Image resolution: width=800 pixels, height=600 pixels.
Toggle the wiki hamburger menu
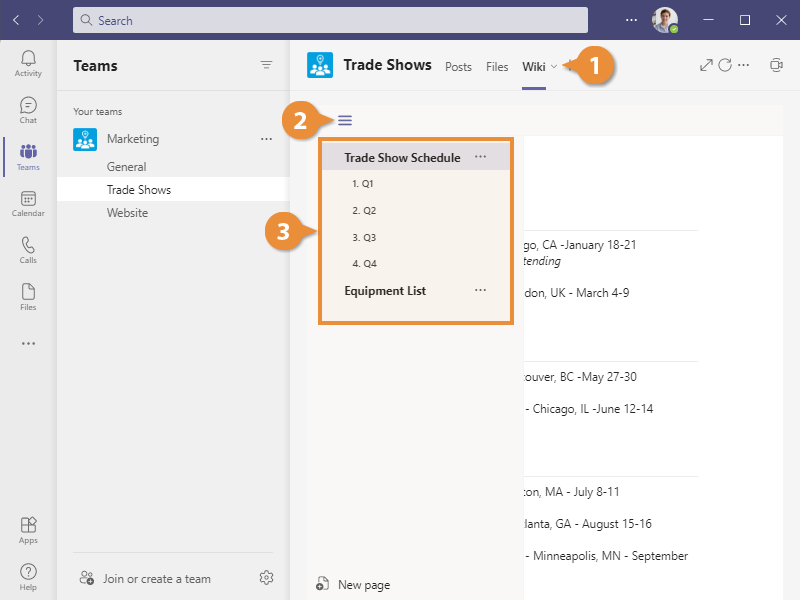(345, 120)
